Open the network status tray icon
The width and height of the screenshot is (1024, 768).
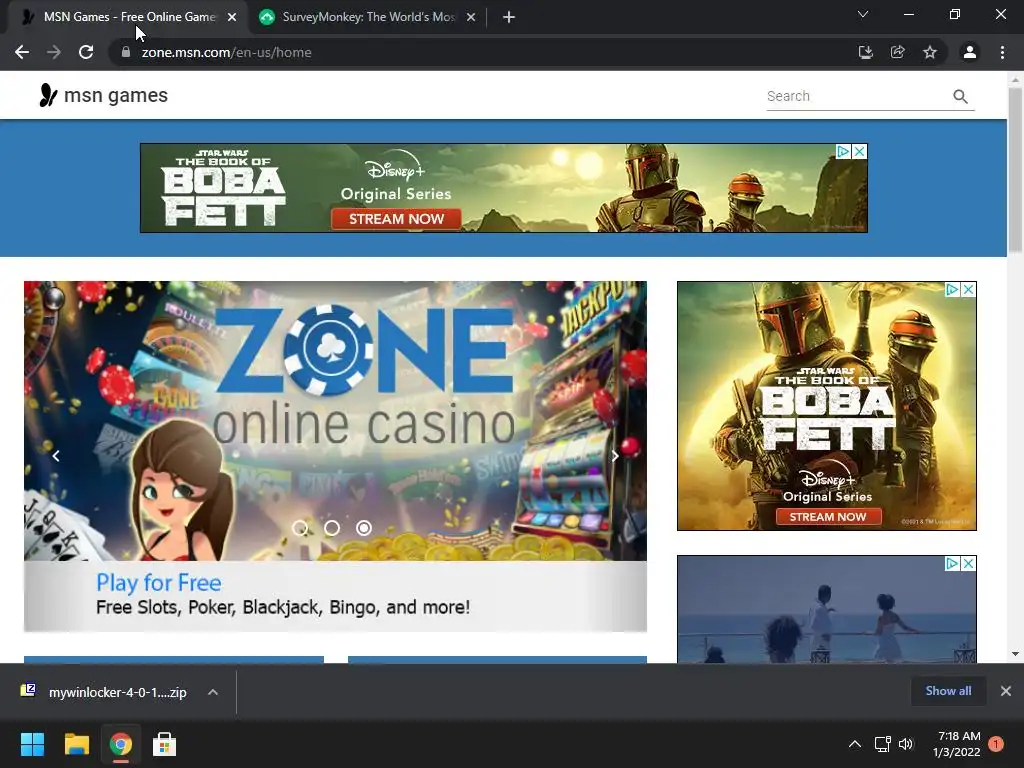[x=882, y=744]
